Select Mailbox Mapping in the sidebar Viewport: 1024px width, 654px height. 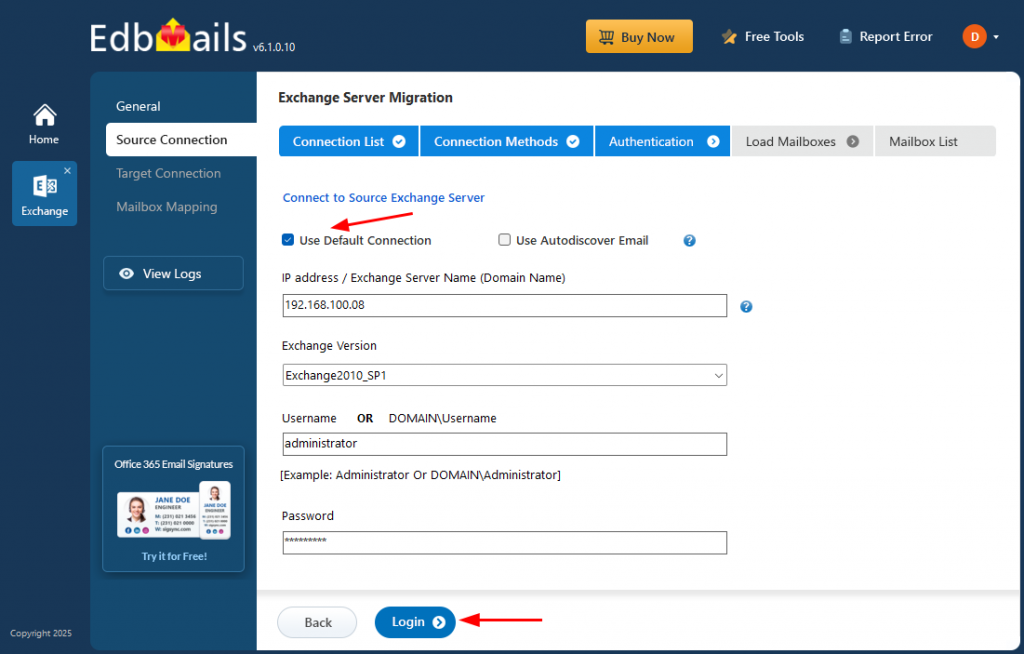point(167,206)
